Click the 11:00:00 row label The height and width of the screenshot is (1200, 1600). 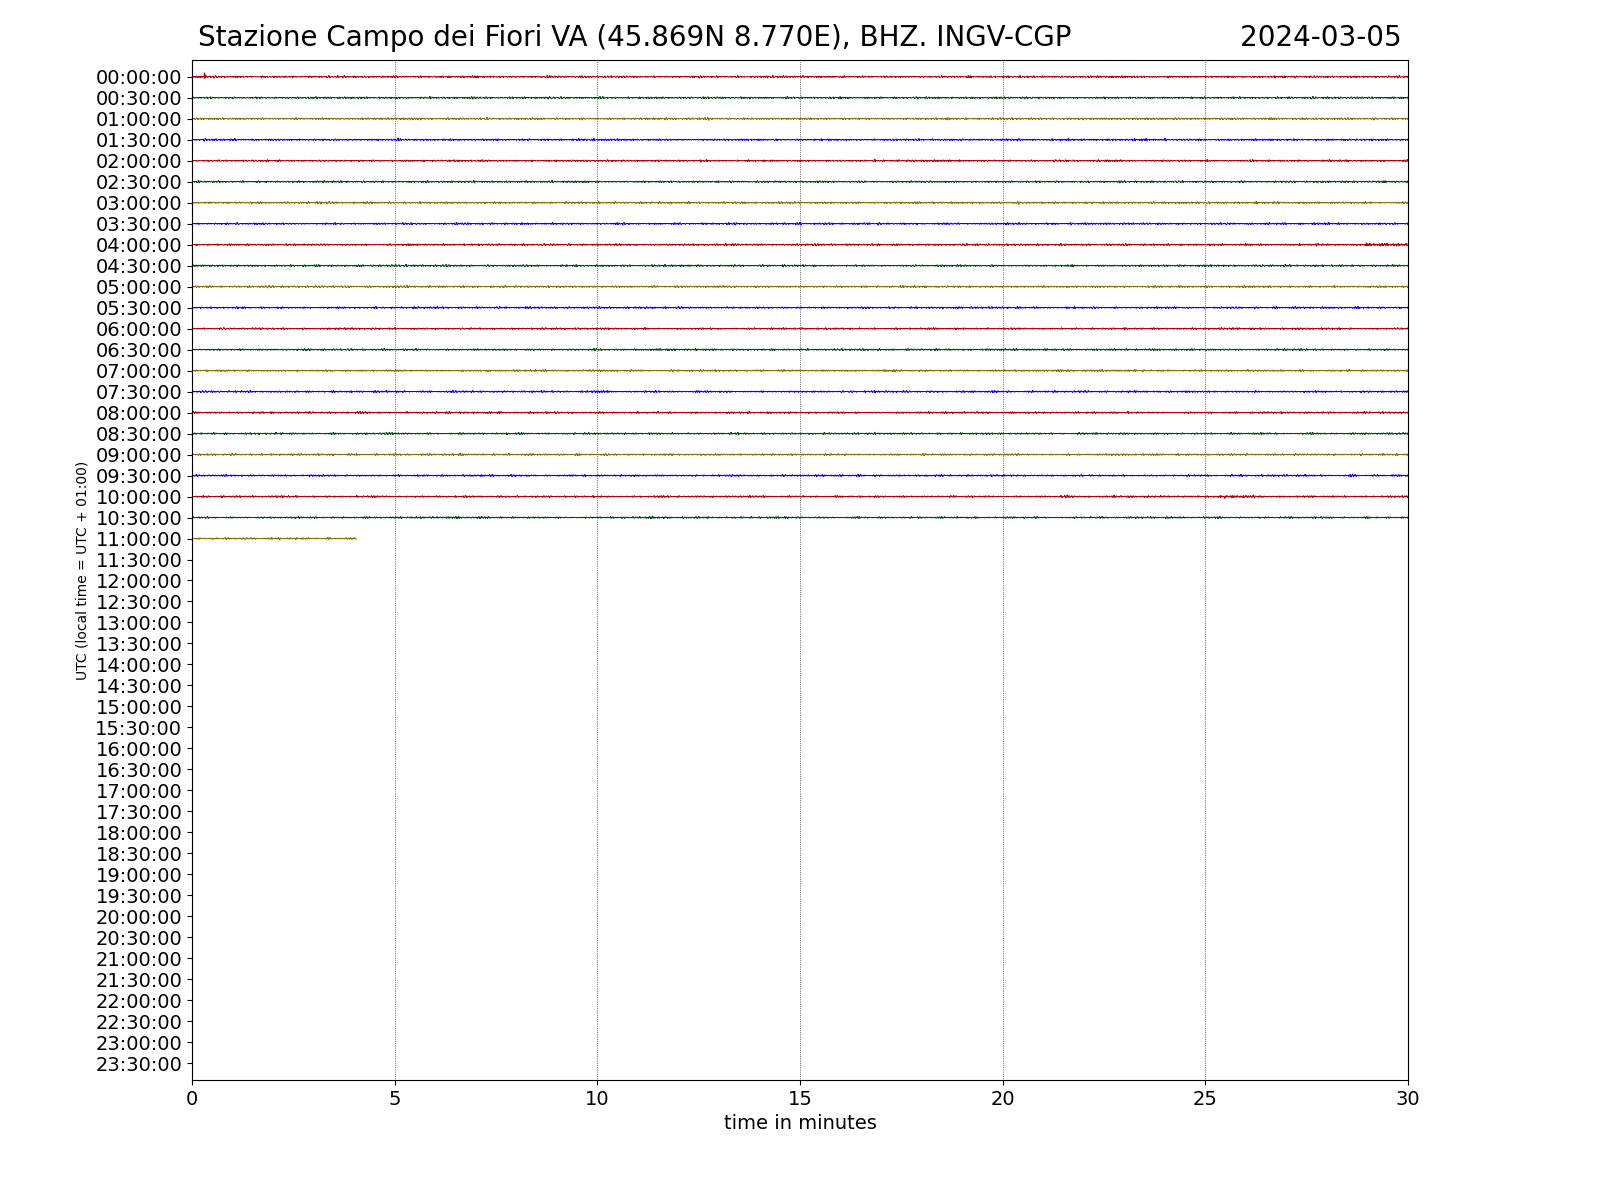pyautogui.click(x=139, y=539)
